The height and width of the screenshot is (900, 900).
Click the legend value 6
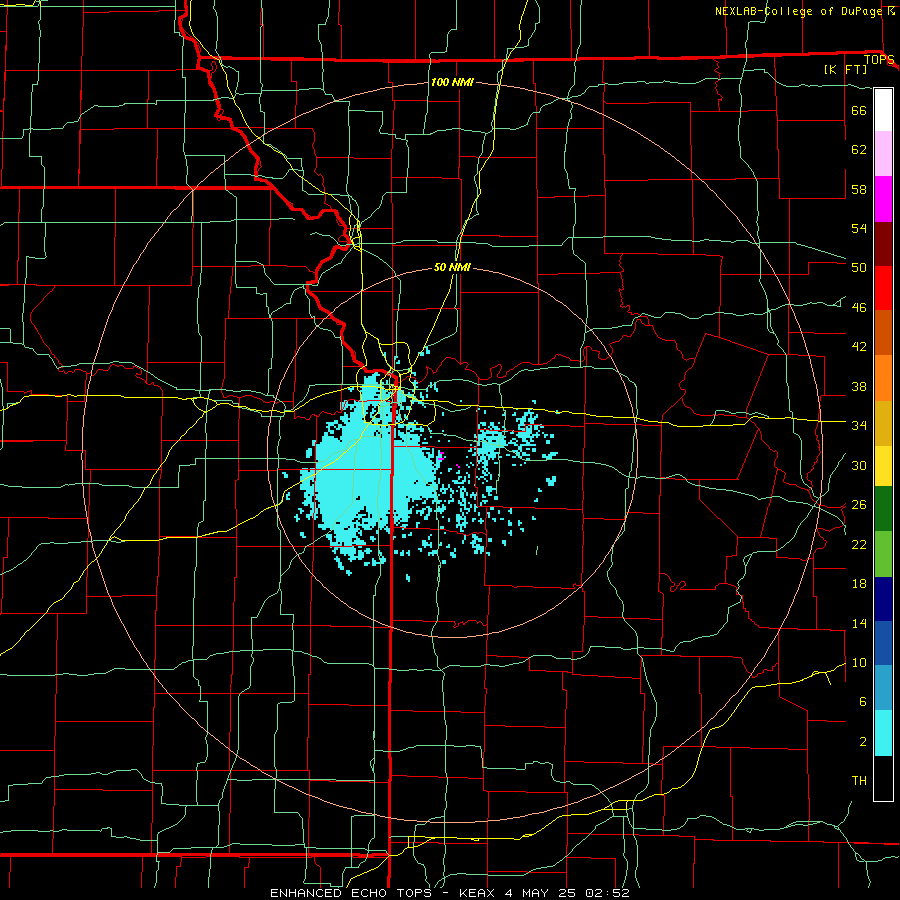[863, 702]
